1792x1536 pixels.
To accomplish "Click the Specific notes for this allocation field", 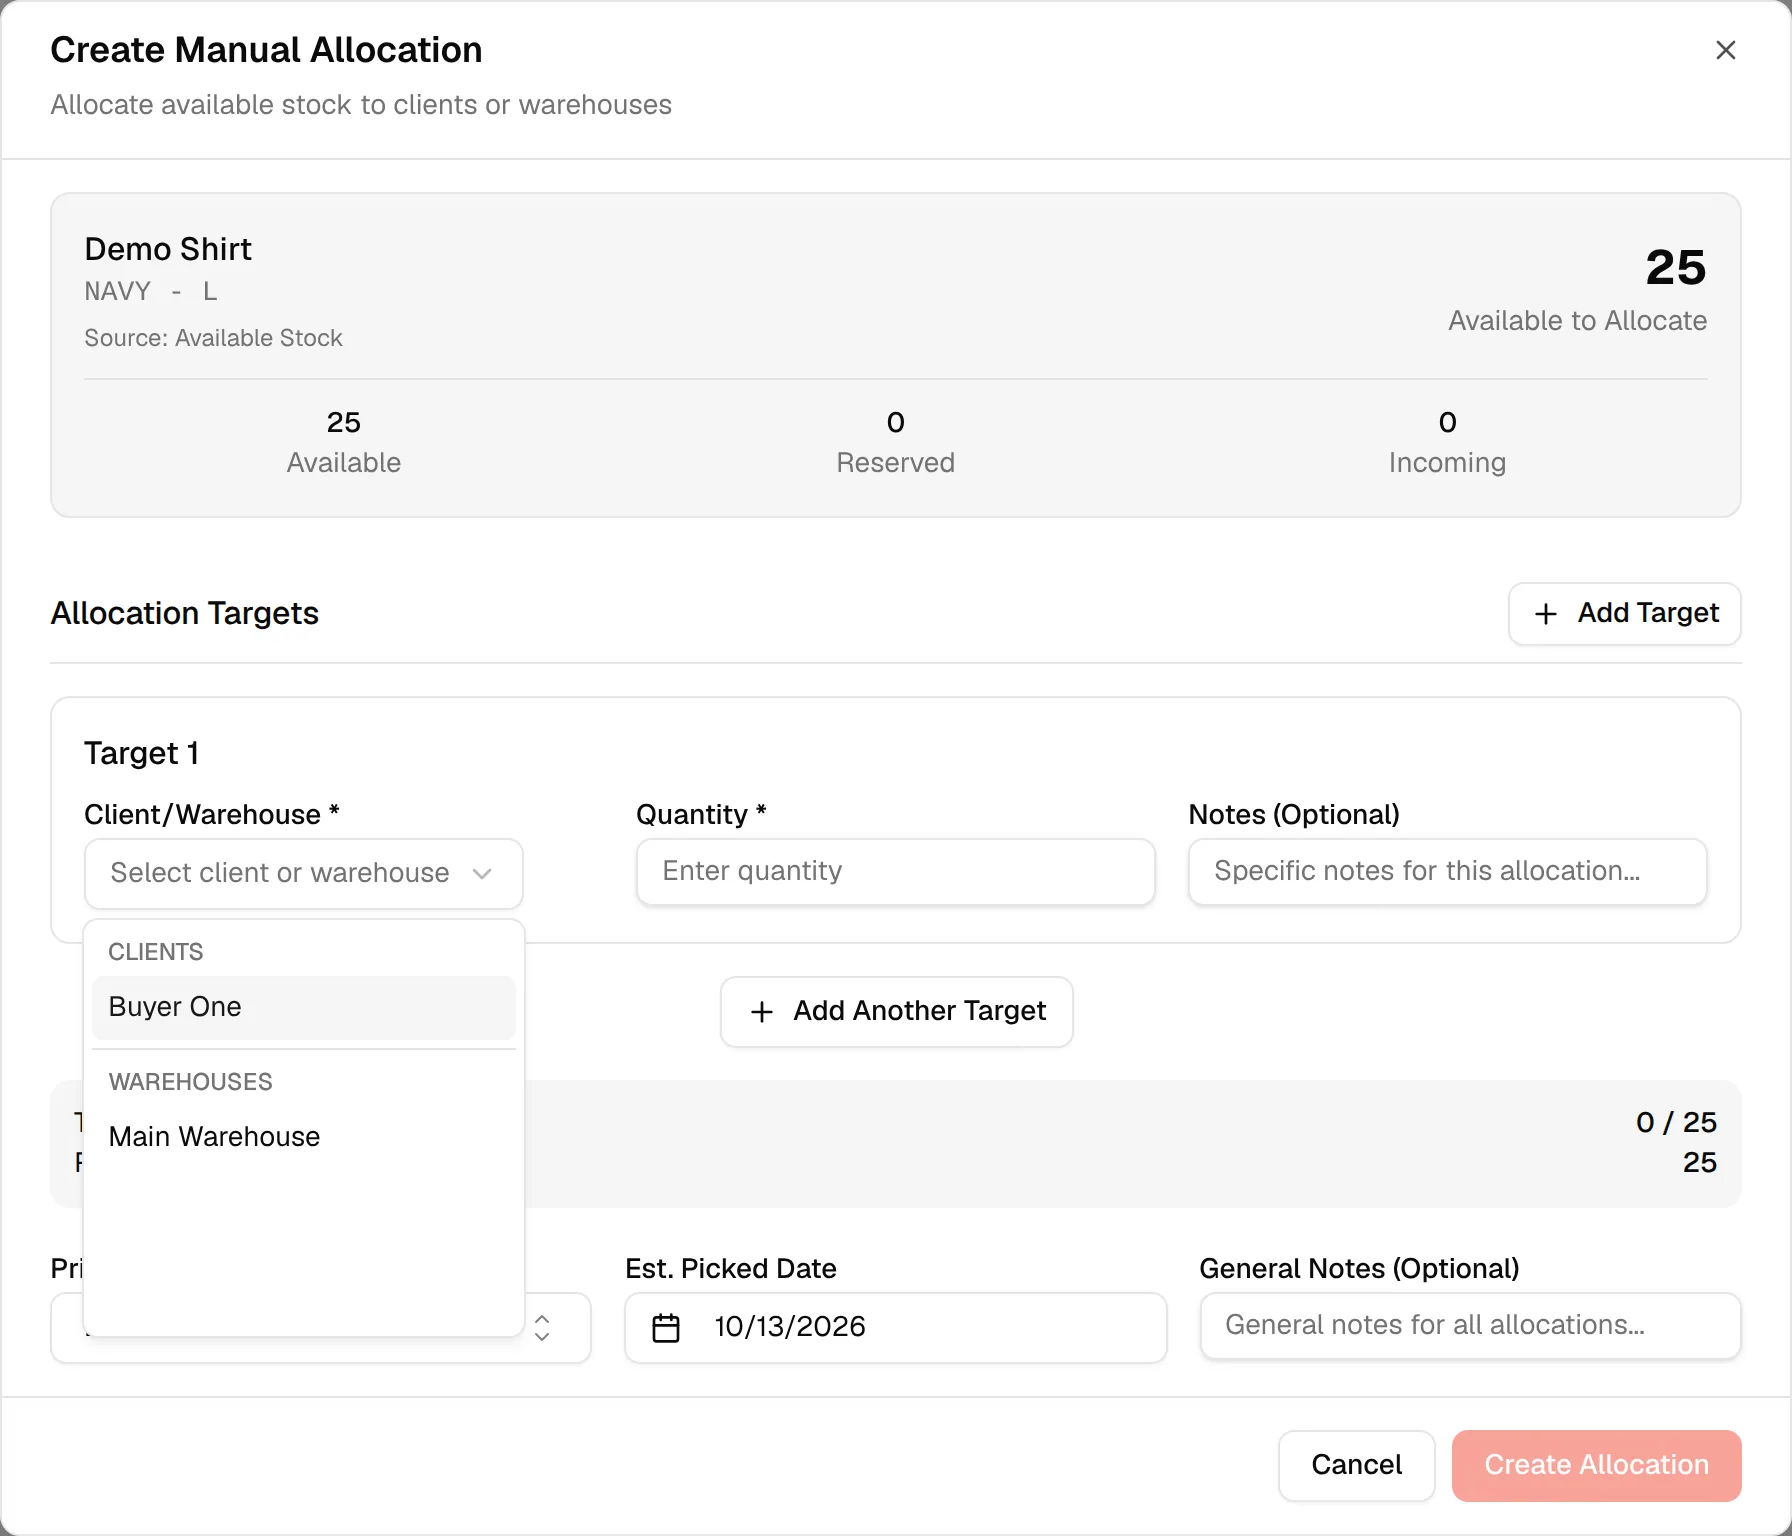I will pos(1448,871).
